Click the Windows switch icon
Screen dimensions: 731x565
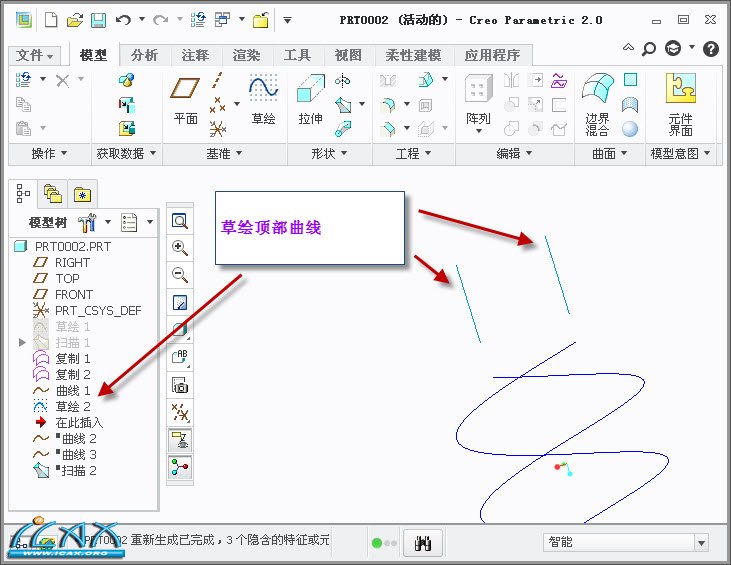tap(222, 20)
